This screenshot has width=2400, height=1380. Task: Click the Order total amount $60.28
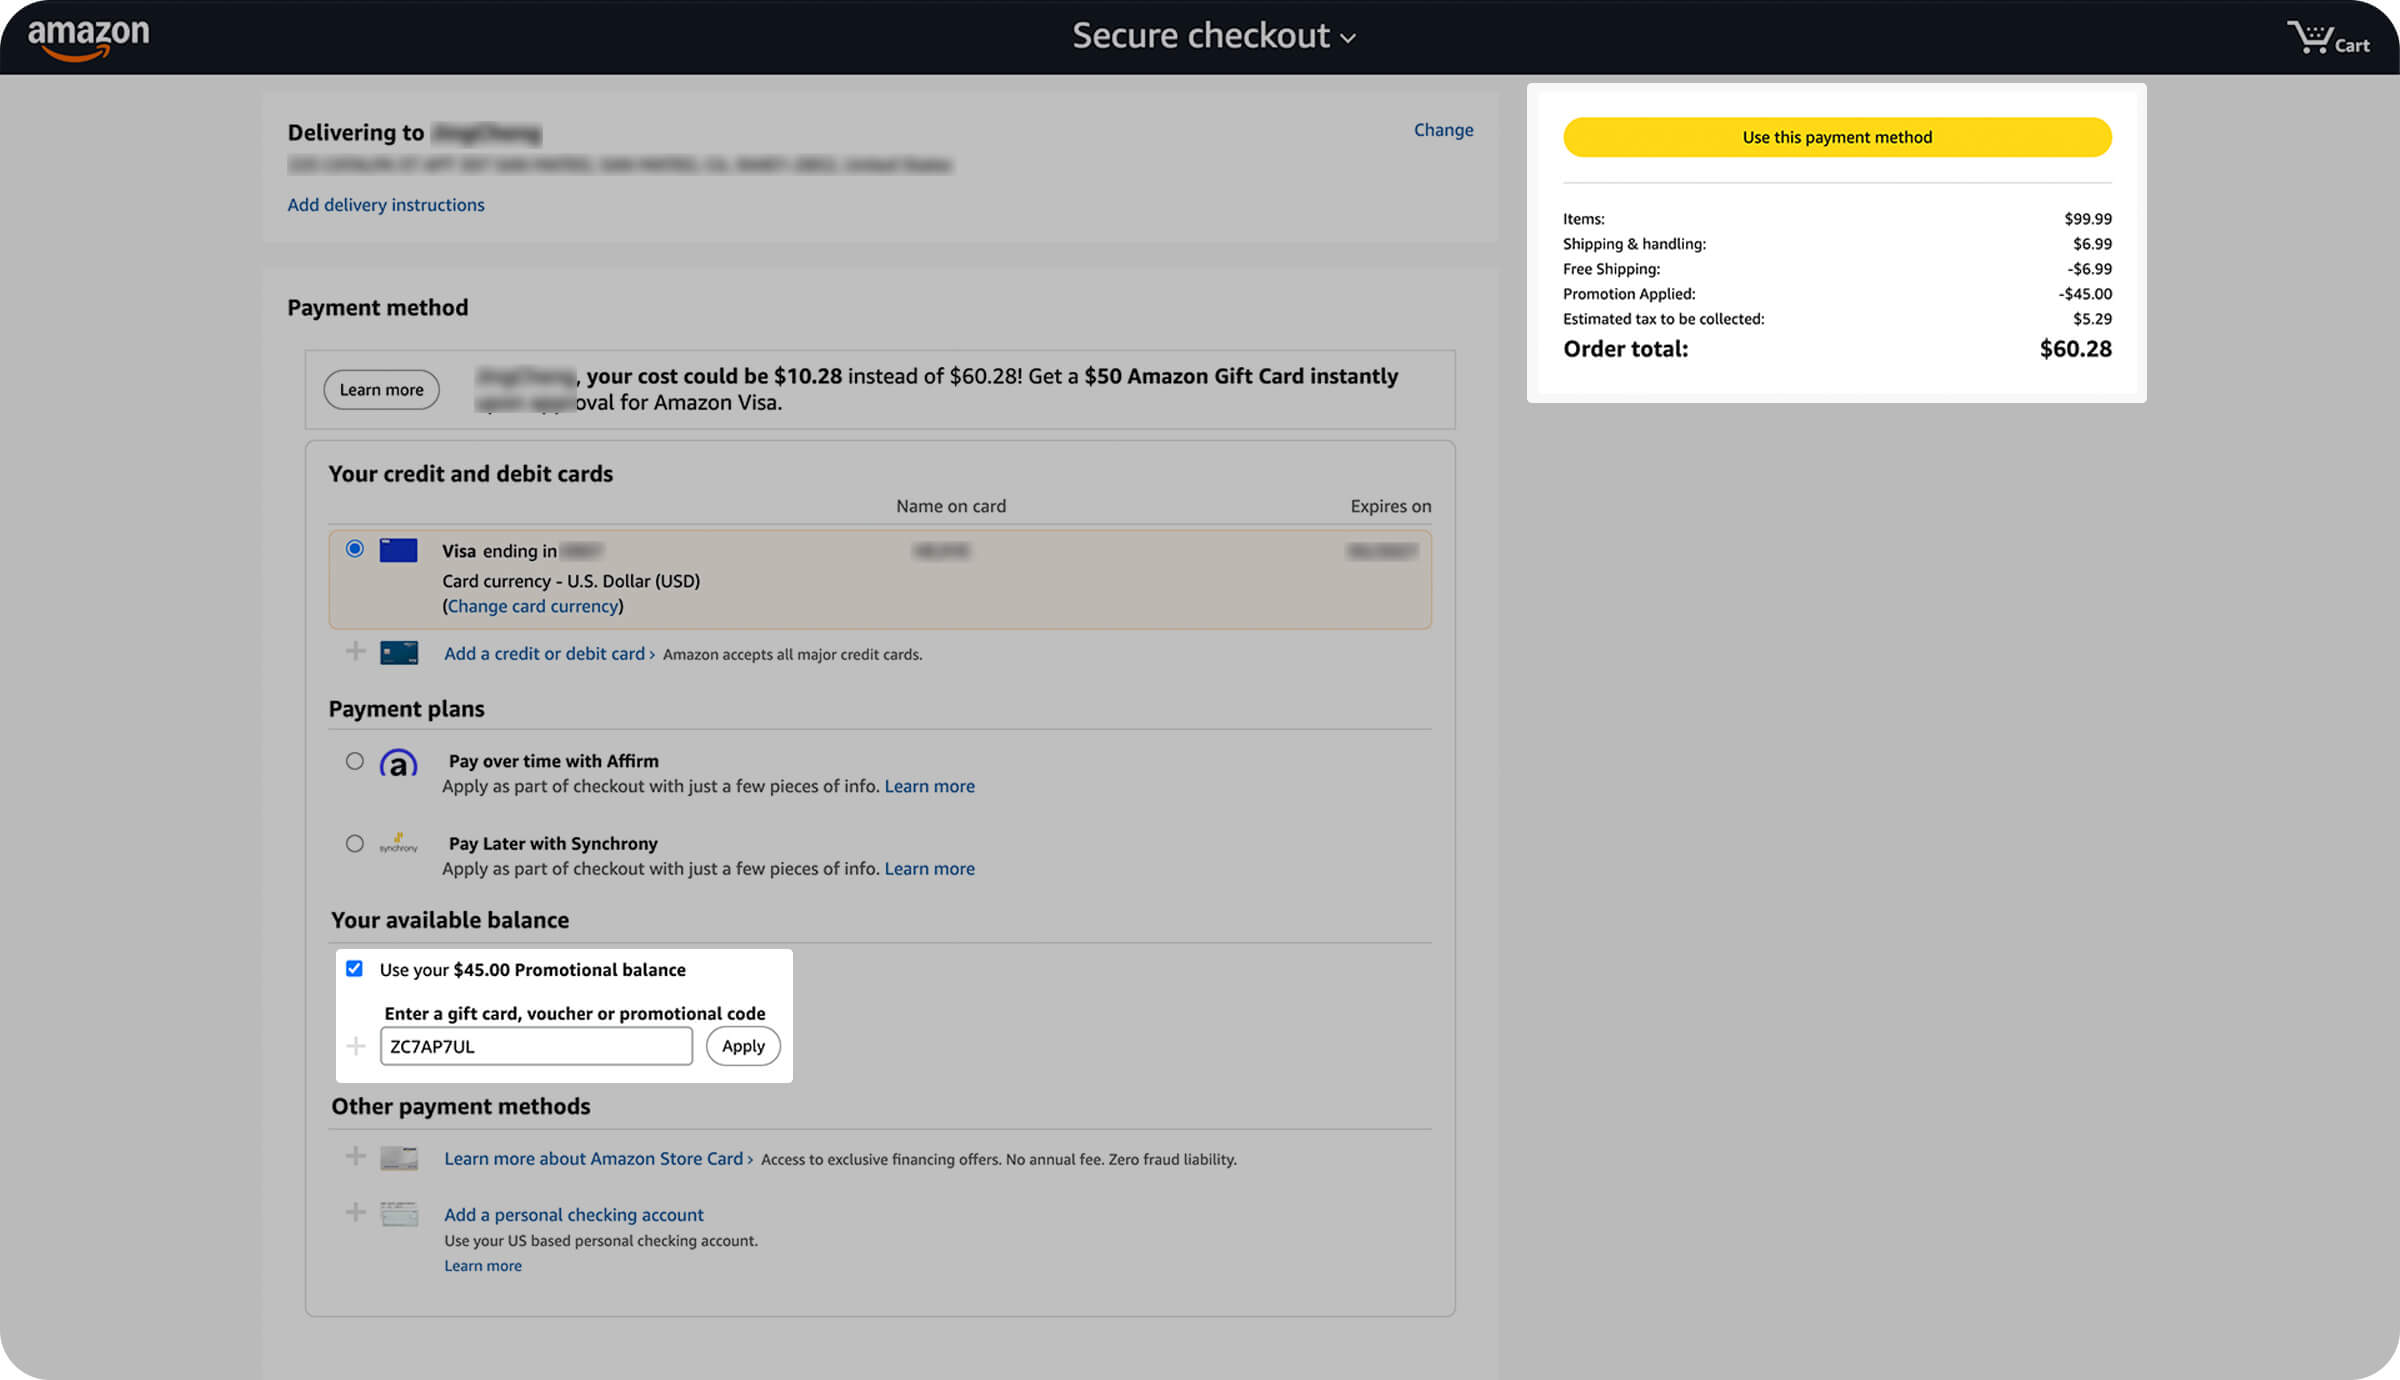[2075, 349]
